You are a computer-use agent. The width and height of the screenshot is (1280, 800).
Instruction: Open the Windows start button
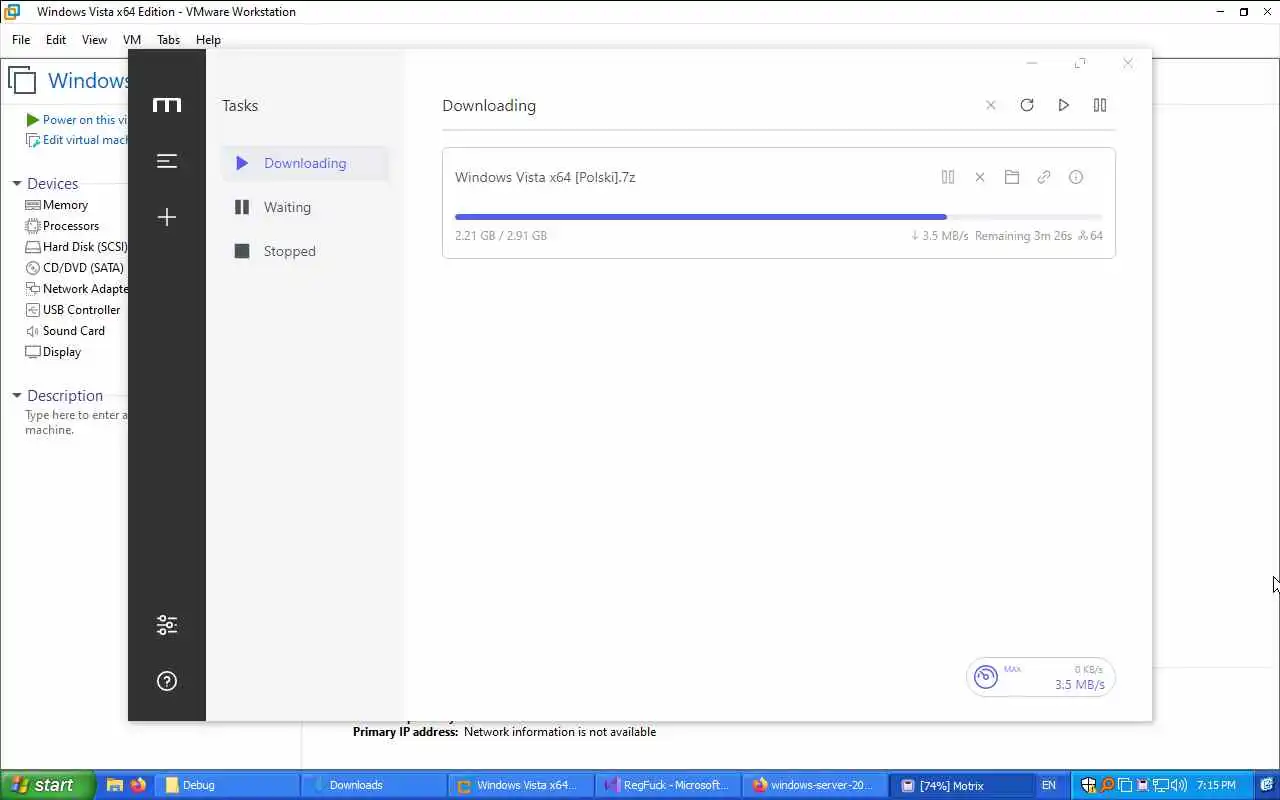47,785
